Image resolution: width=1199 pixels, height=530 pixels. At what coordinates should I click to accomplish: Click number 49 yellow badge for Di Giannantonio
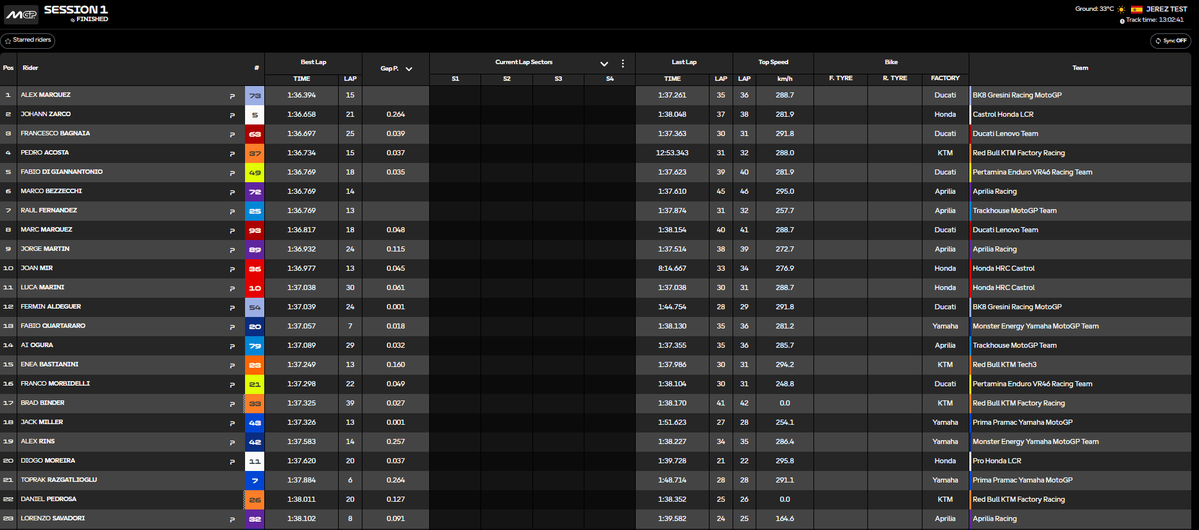[255, 173]
